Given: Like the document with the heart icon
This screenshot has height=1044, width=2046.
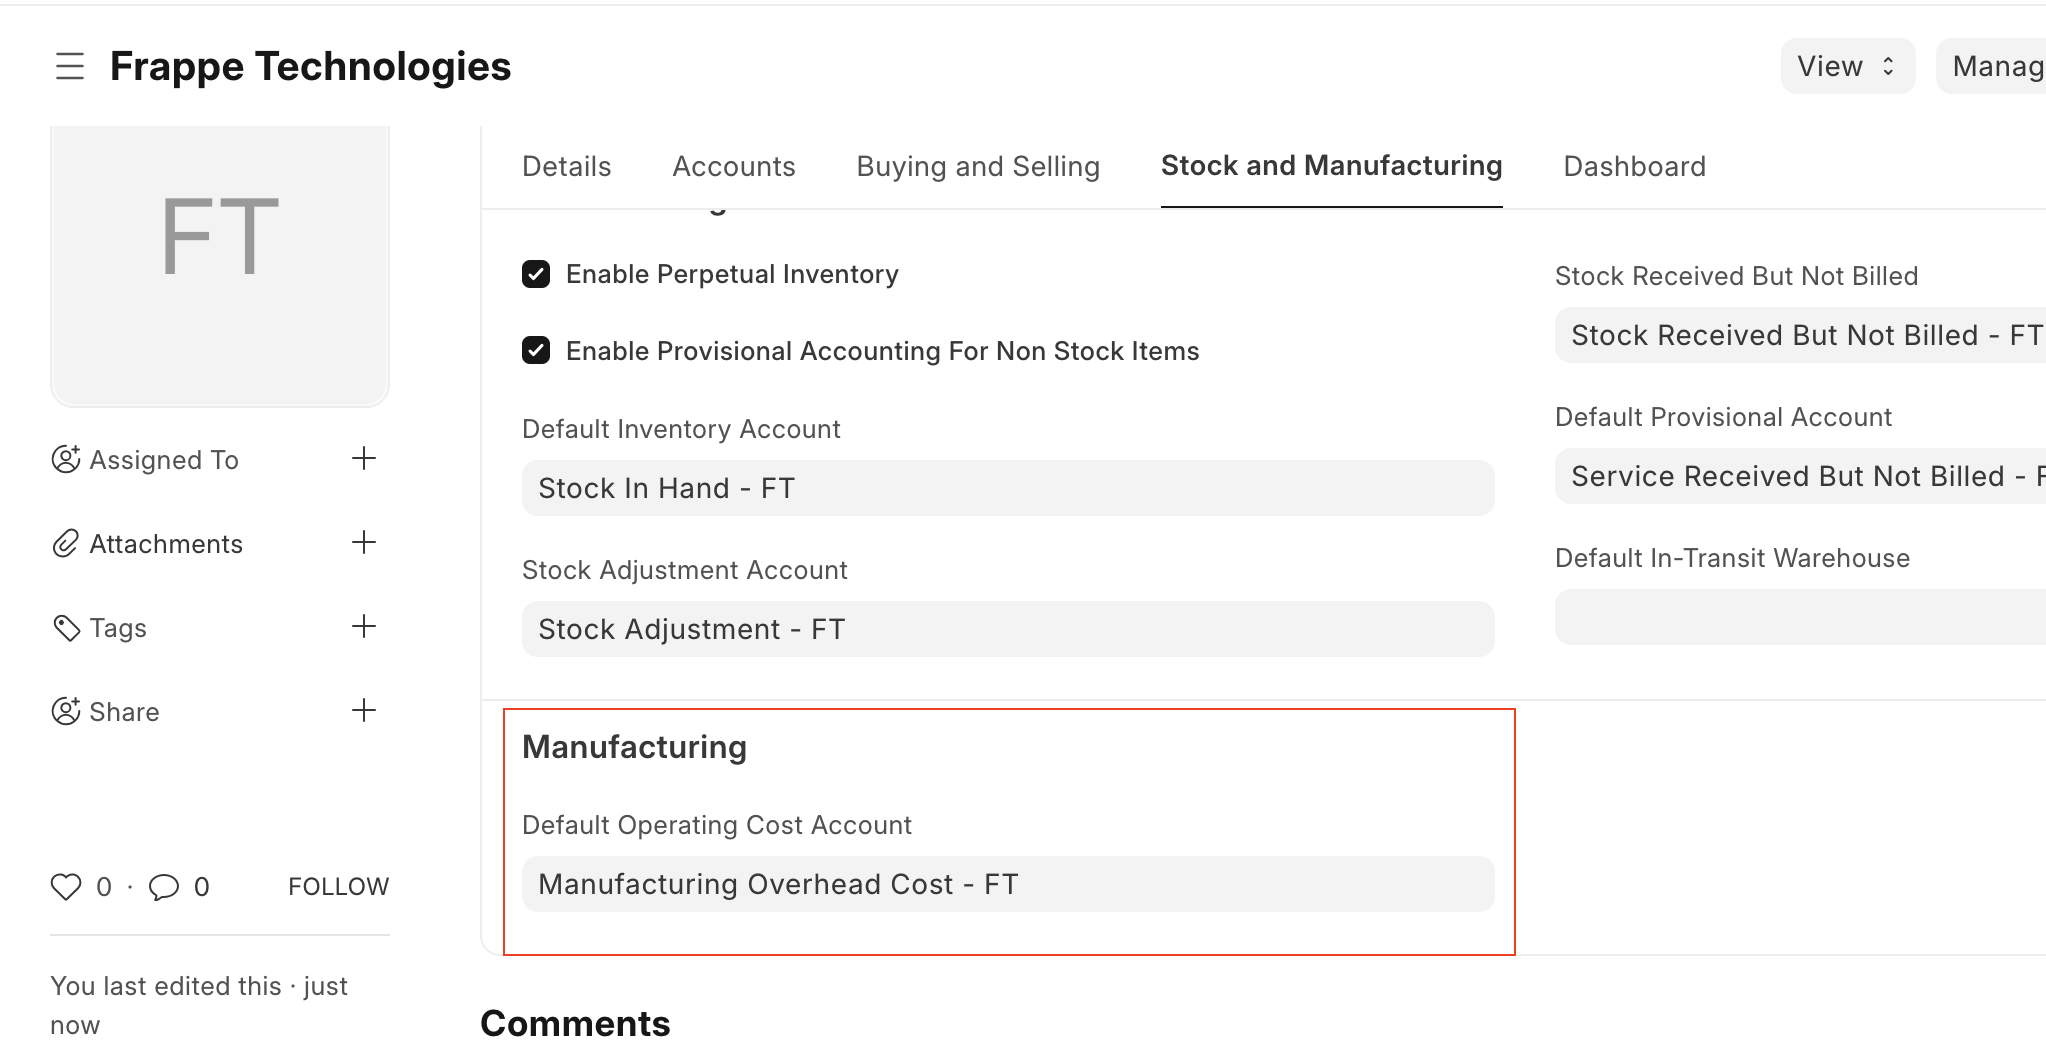Looking at the screenshot, I should [66, 887].
